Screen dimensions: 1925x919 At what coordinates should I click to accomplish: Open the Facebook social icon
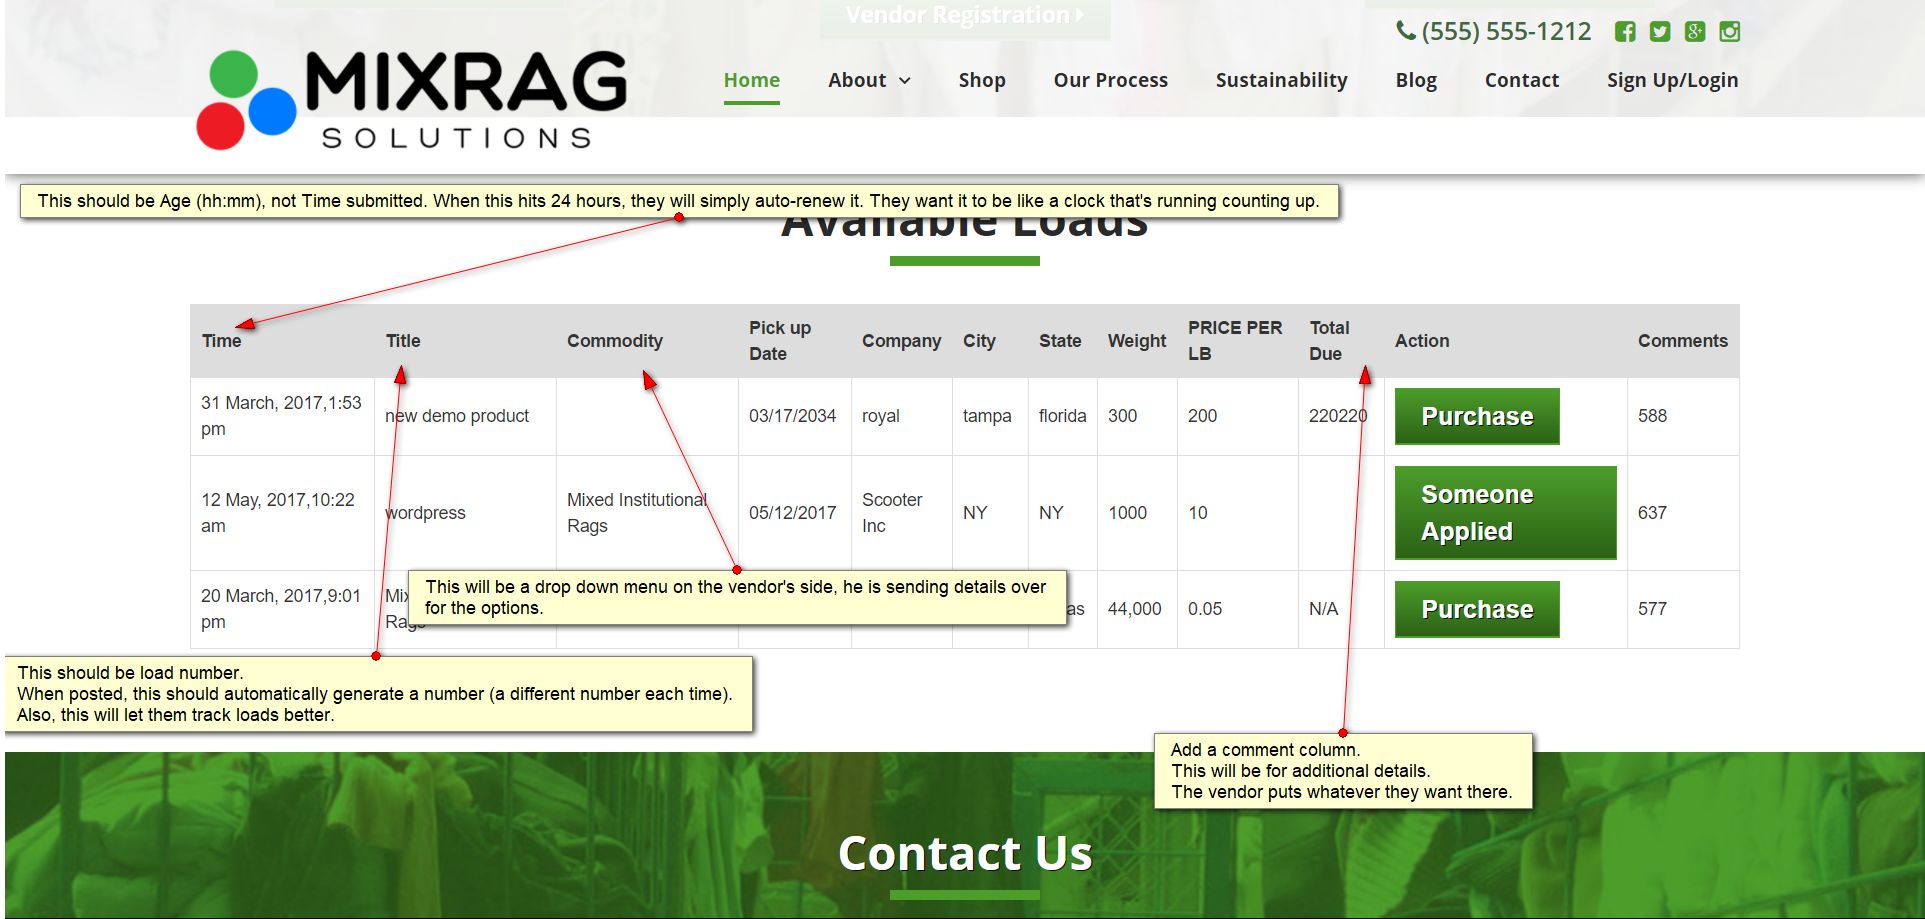tap(1625, 32)
